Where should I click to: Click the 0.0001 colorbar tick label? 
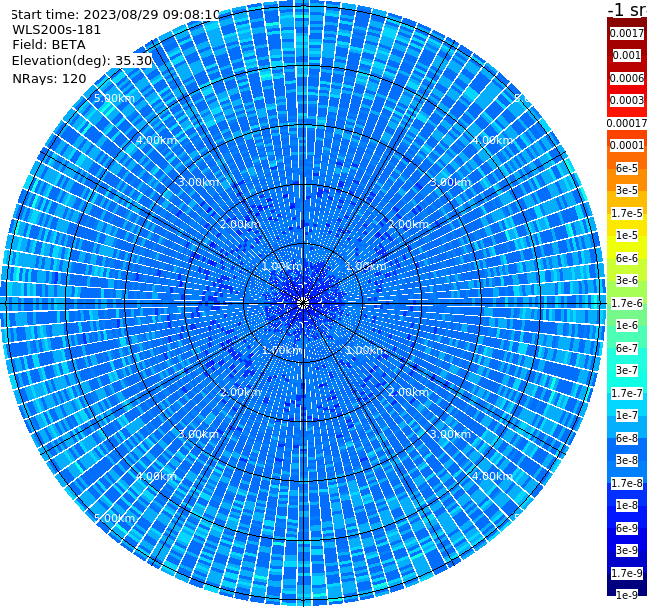[626, 146]
